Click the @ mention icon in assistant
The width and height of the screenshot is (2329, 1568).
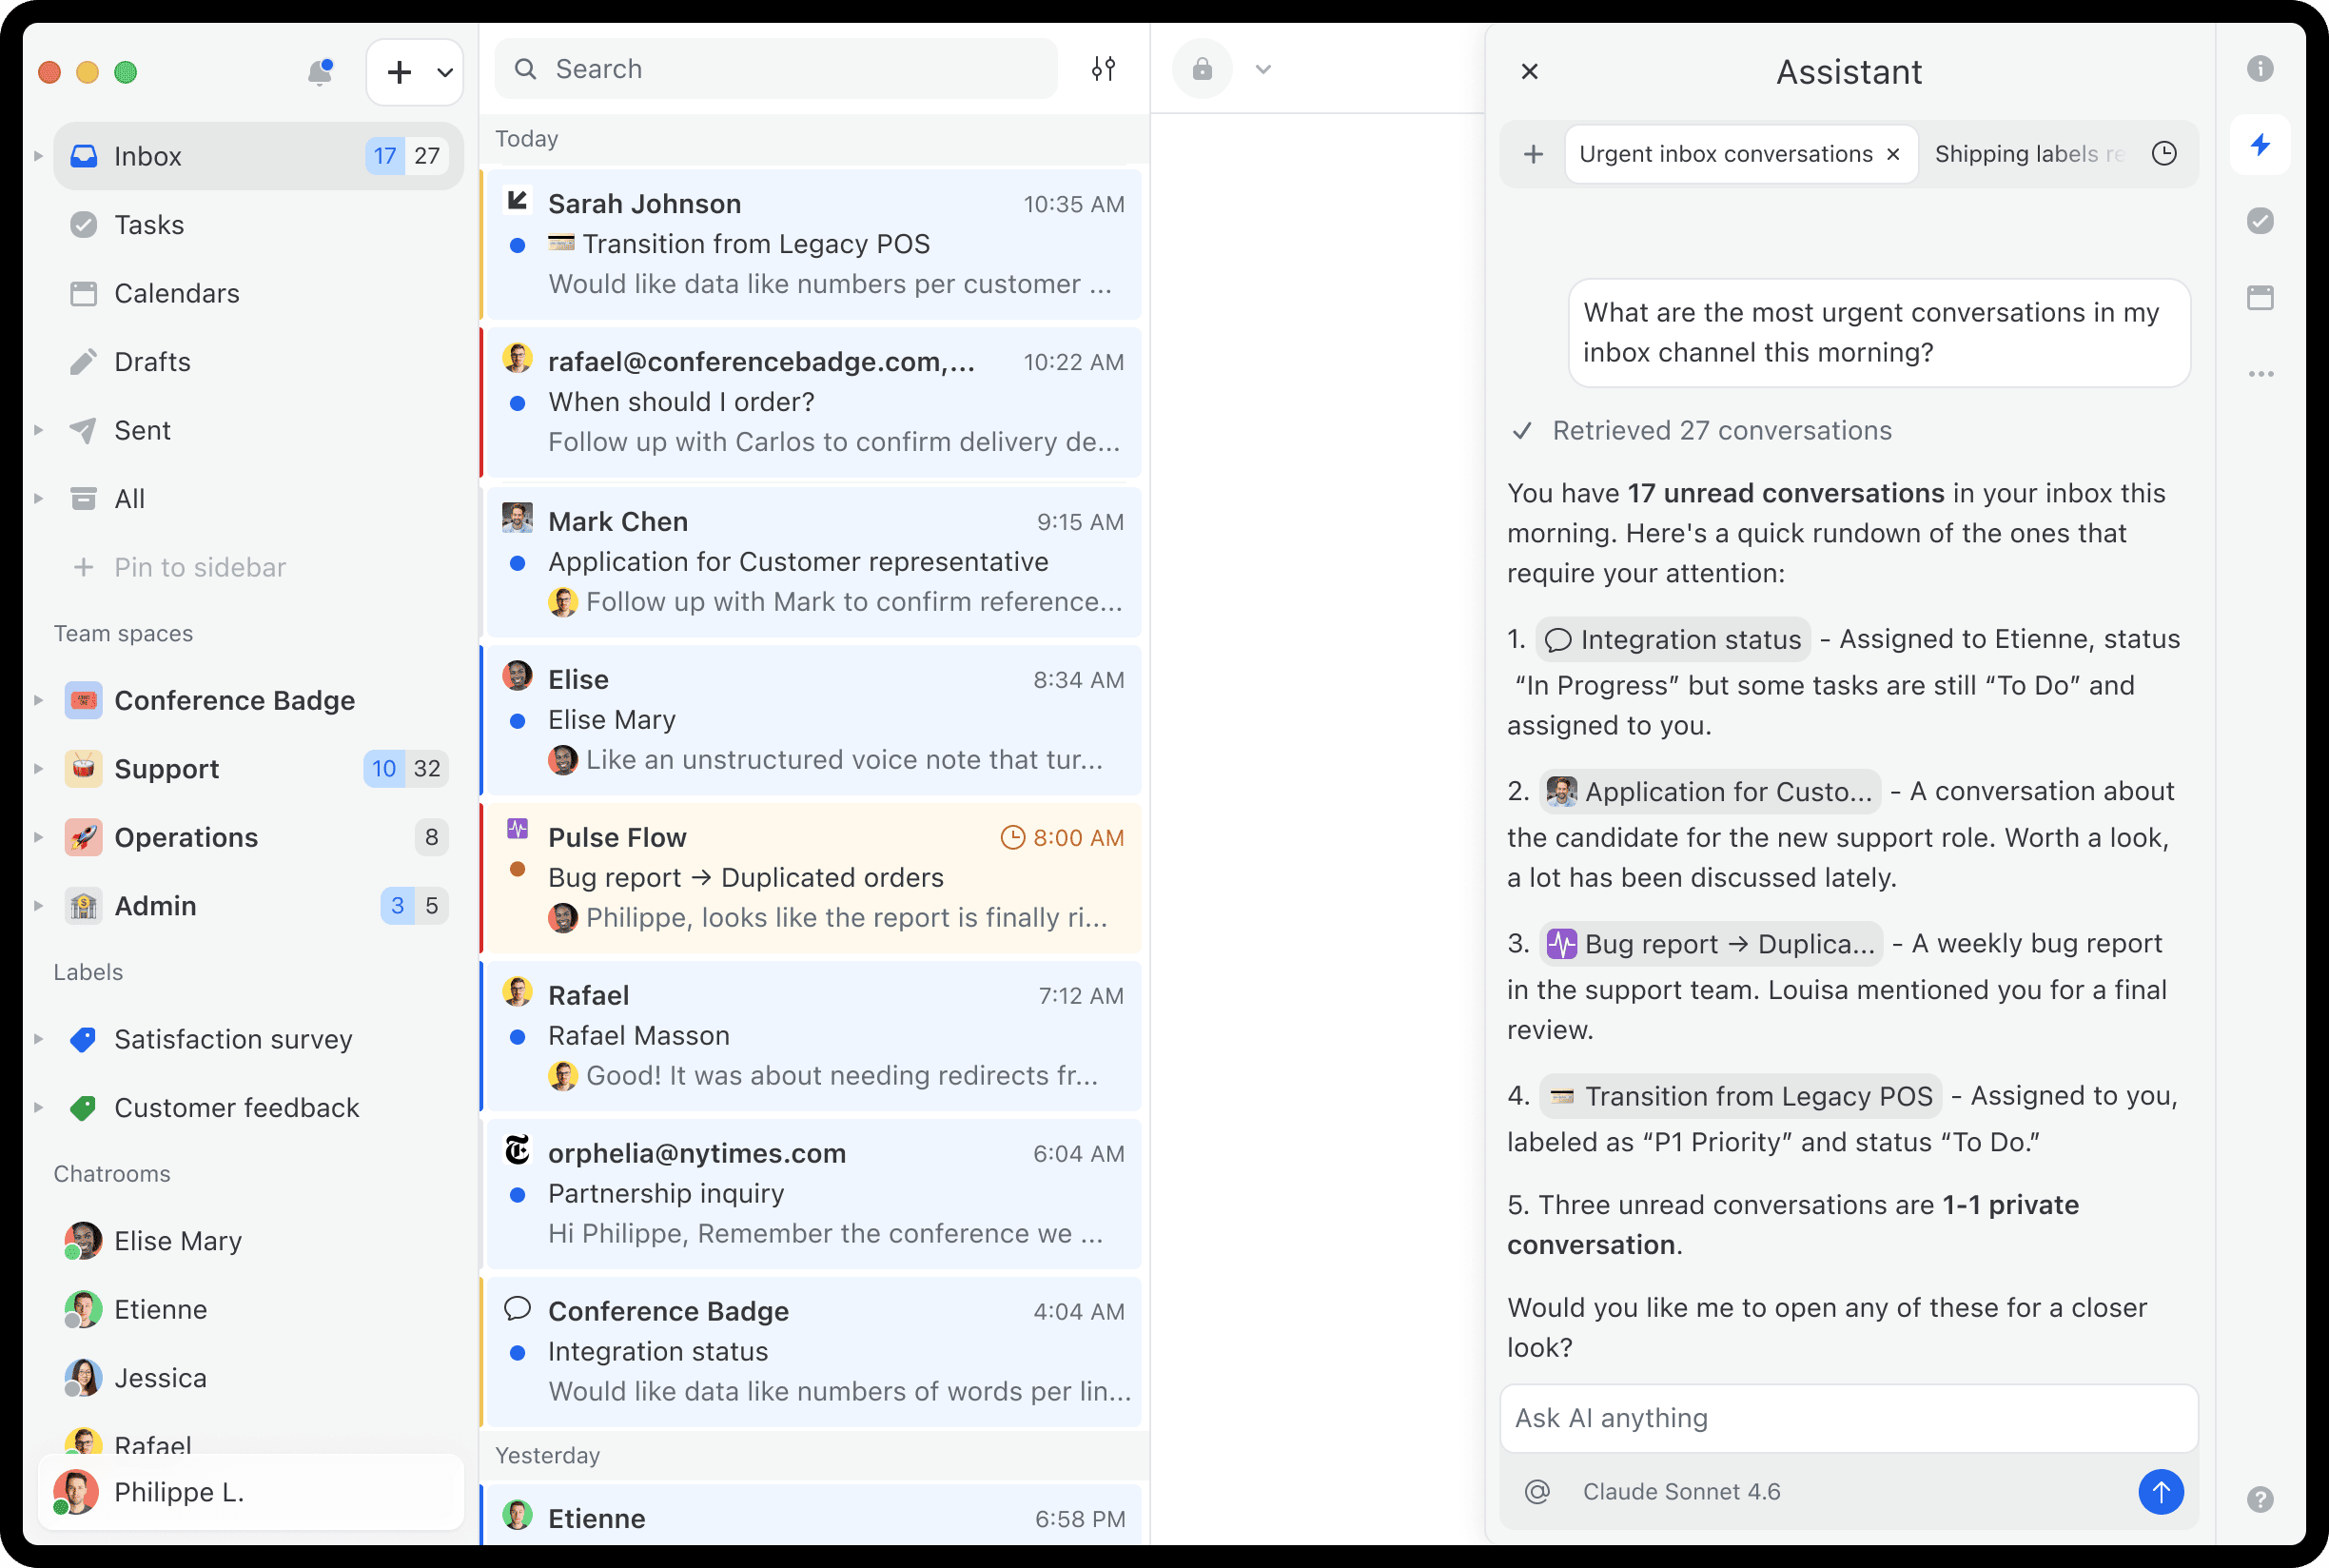pos(1537,1491)
